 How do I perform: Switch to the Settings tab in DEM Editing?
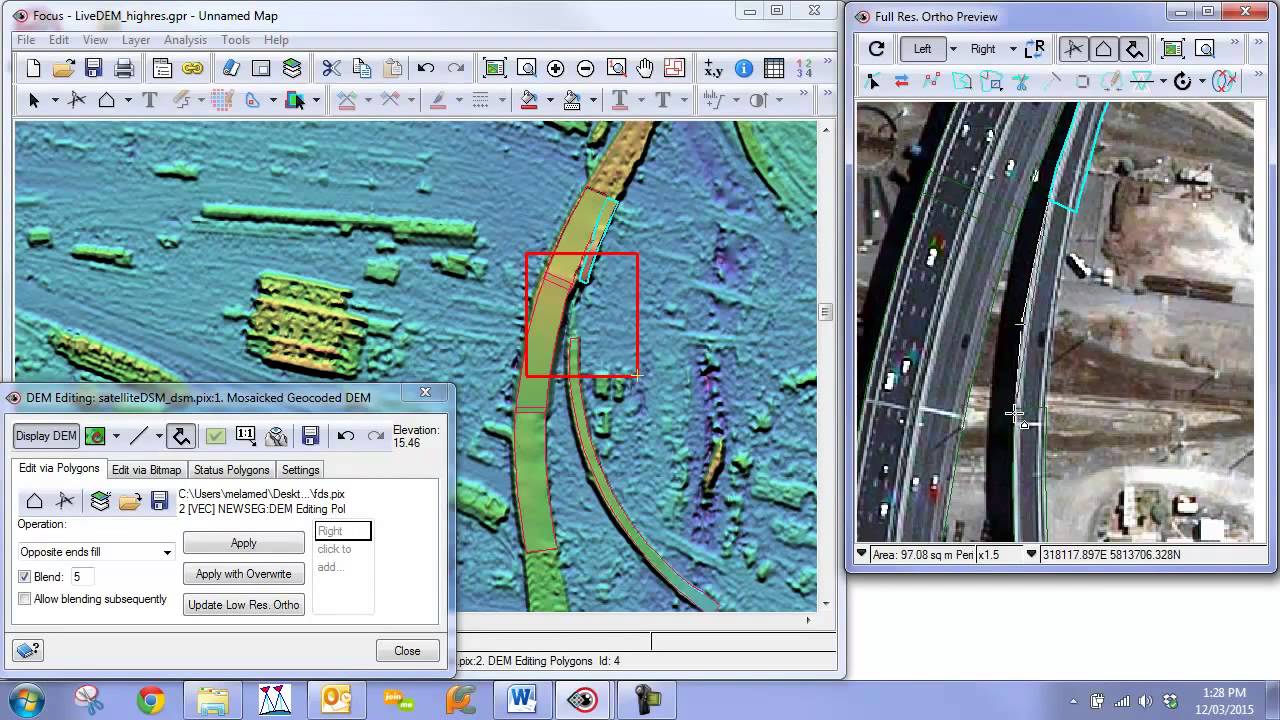[300, 470]
